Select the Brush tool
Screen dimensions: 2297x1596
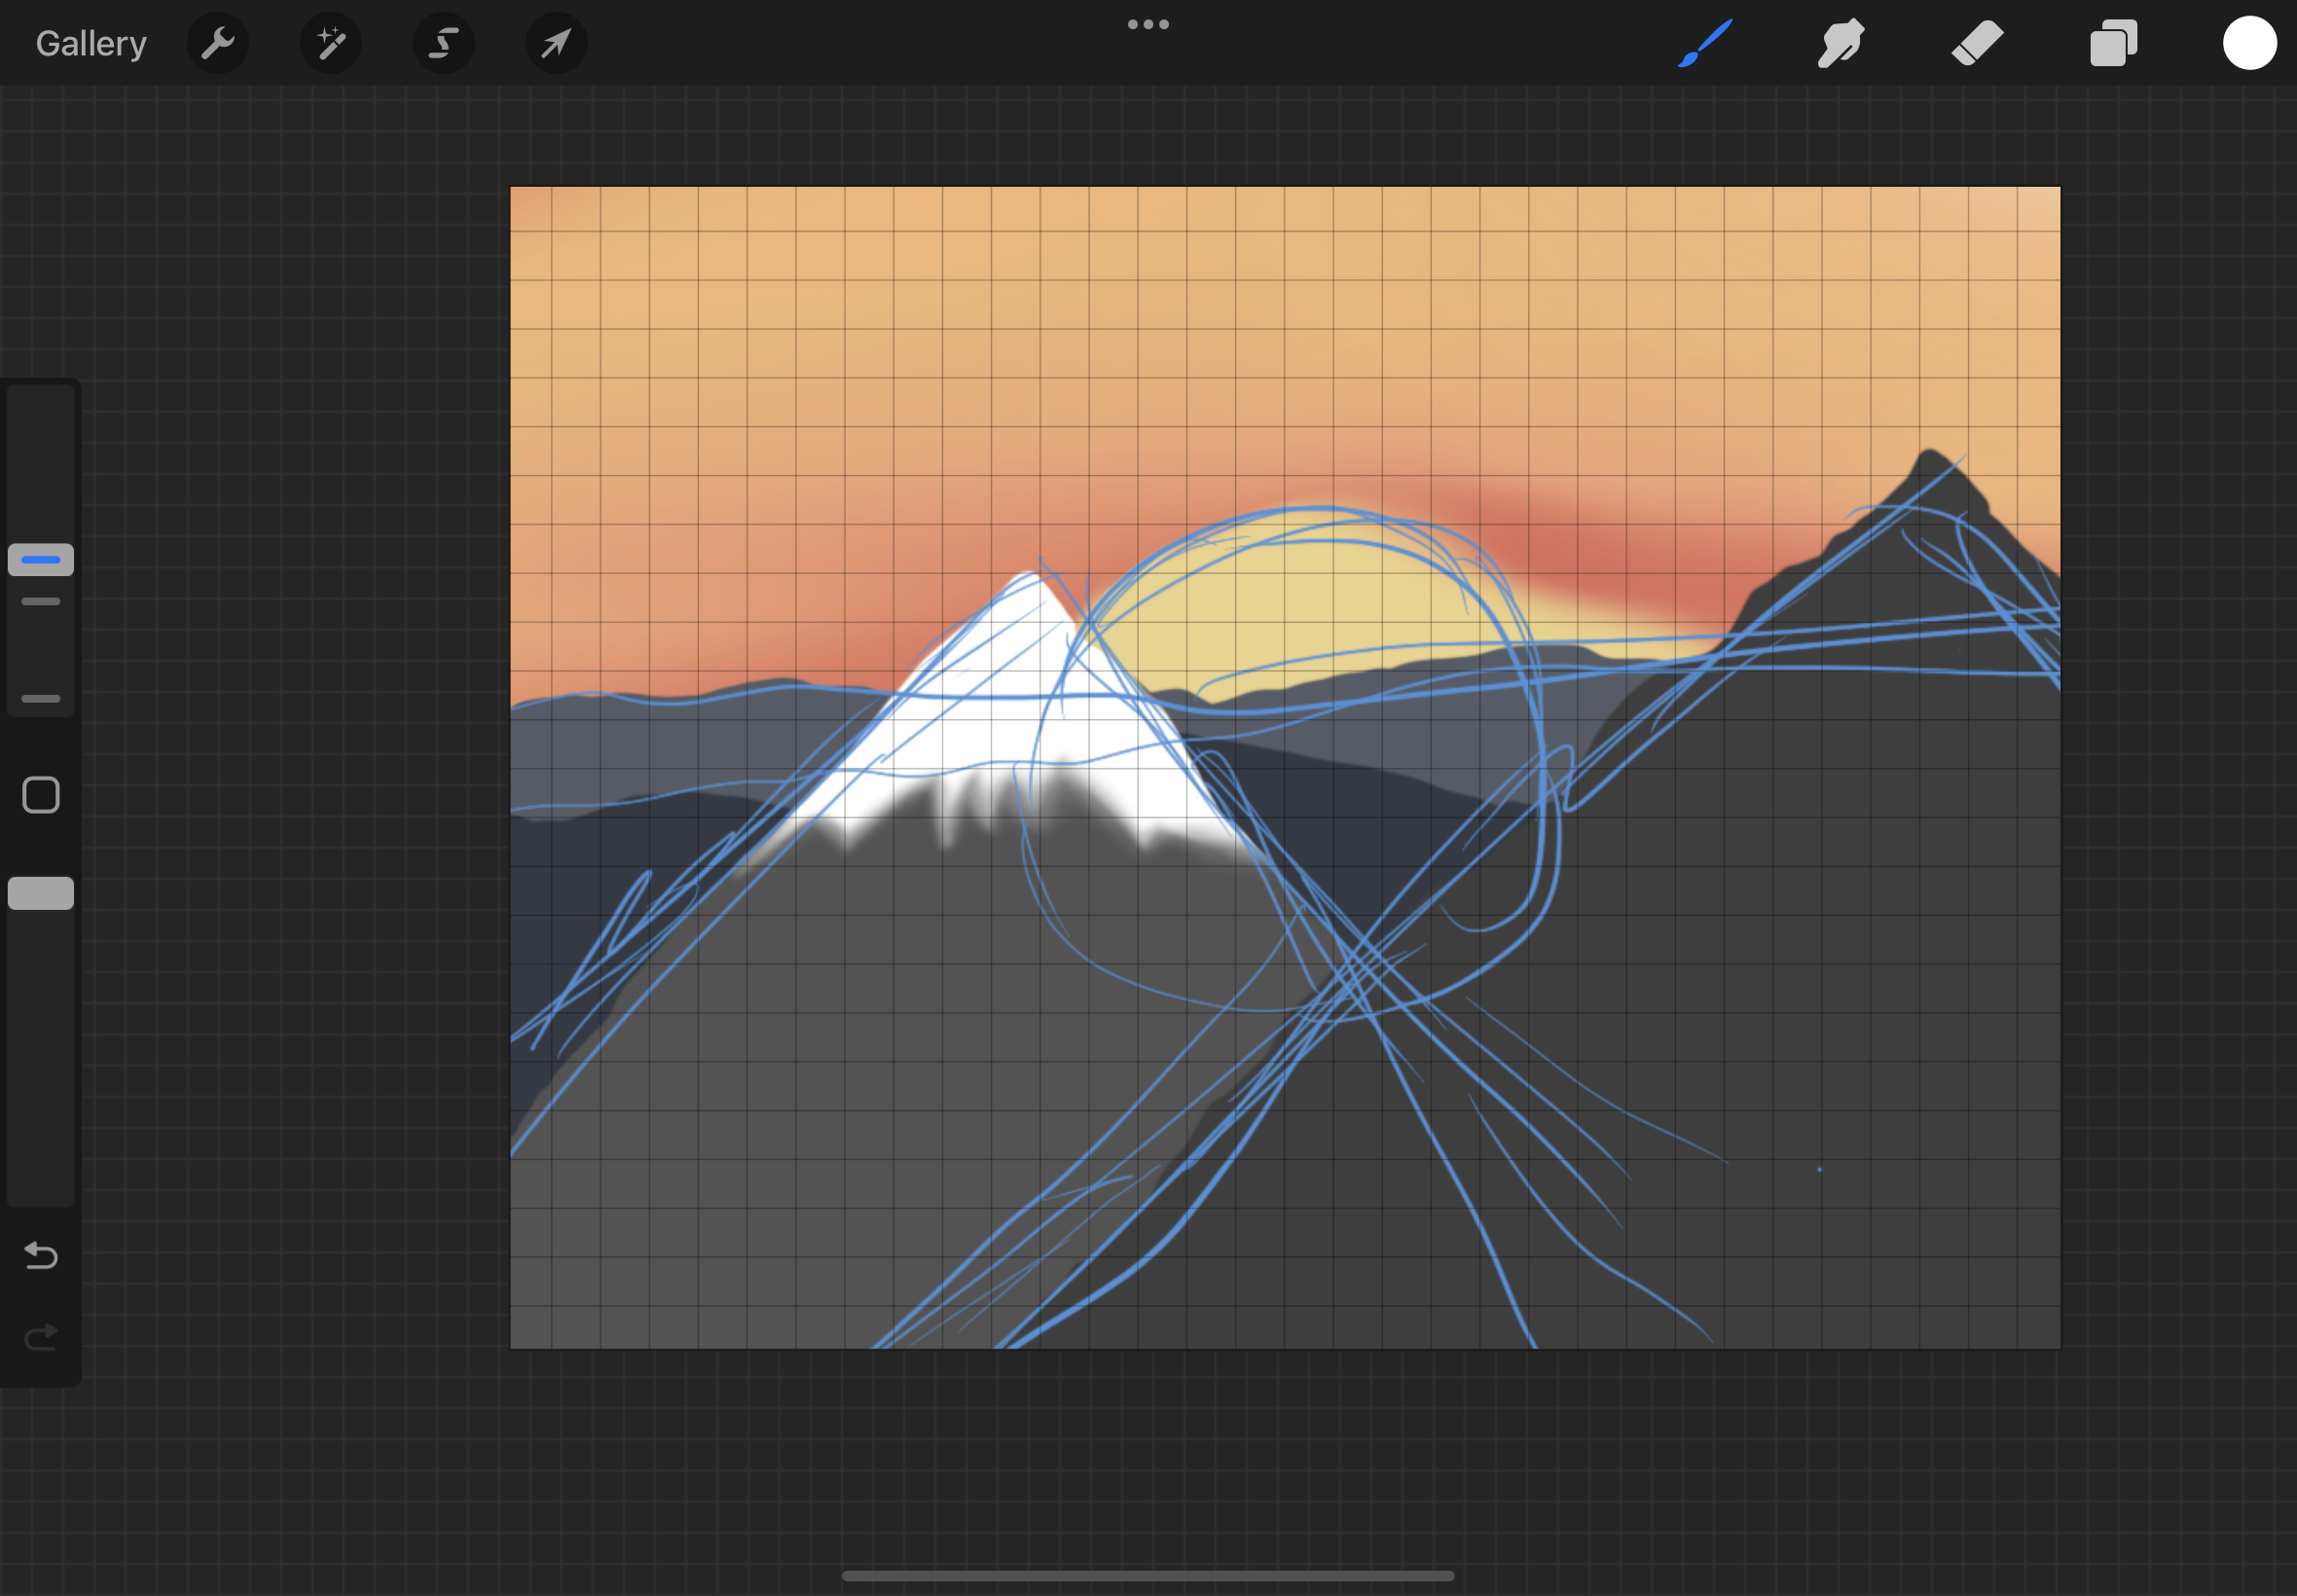[x=1704, y=43]
